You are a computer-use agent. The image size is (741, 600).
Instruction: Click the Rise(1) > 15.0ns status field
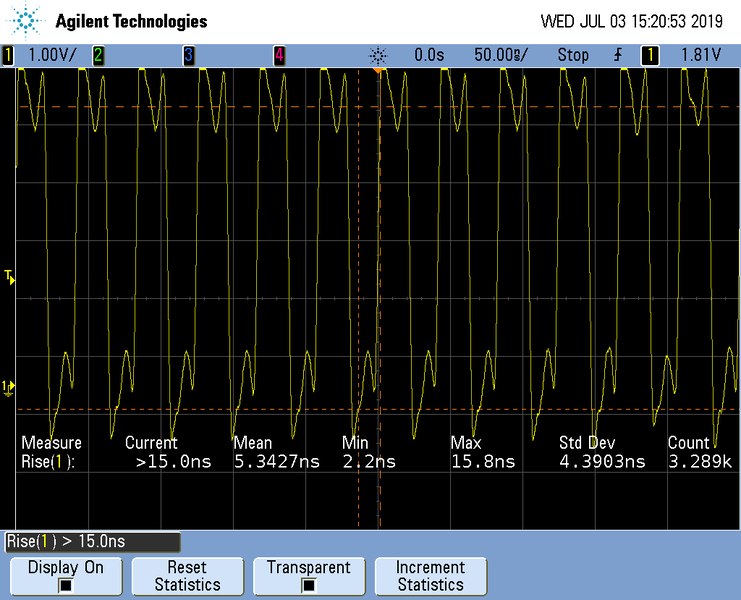92,542
